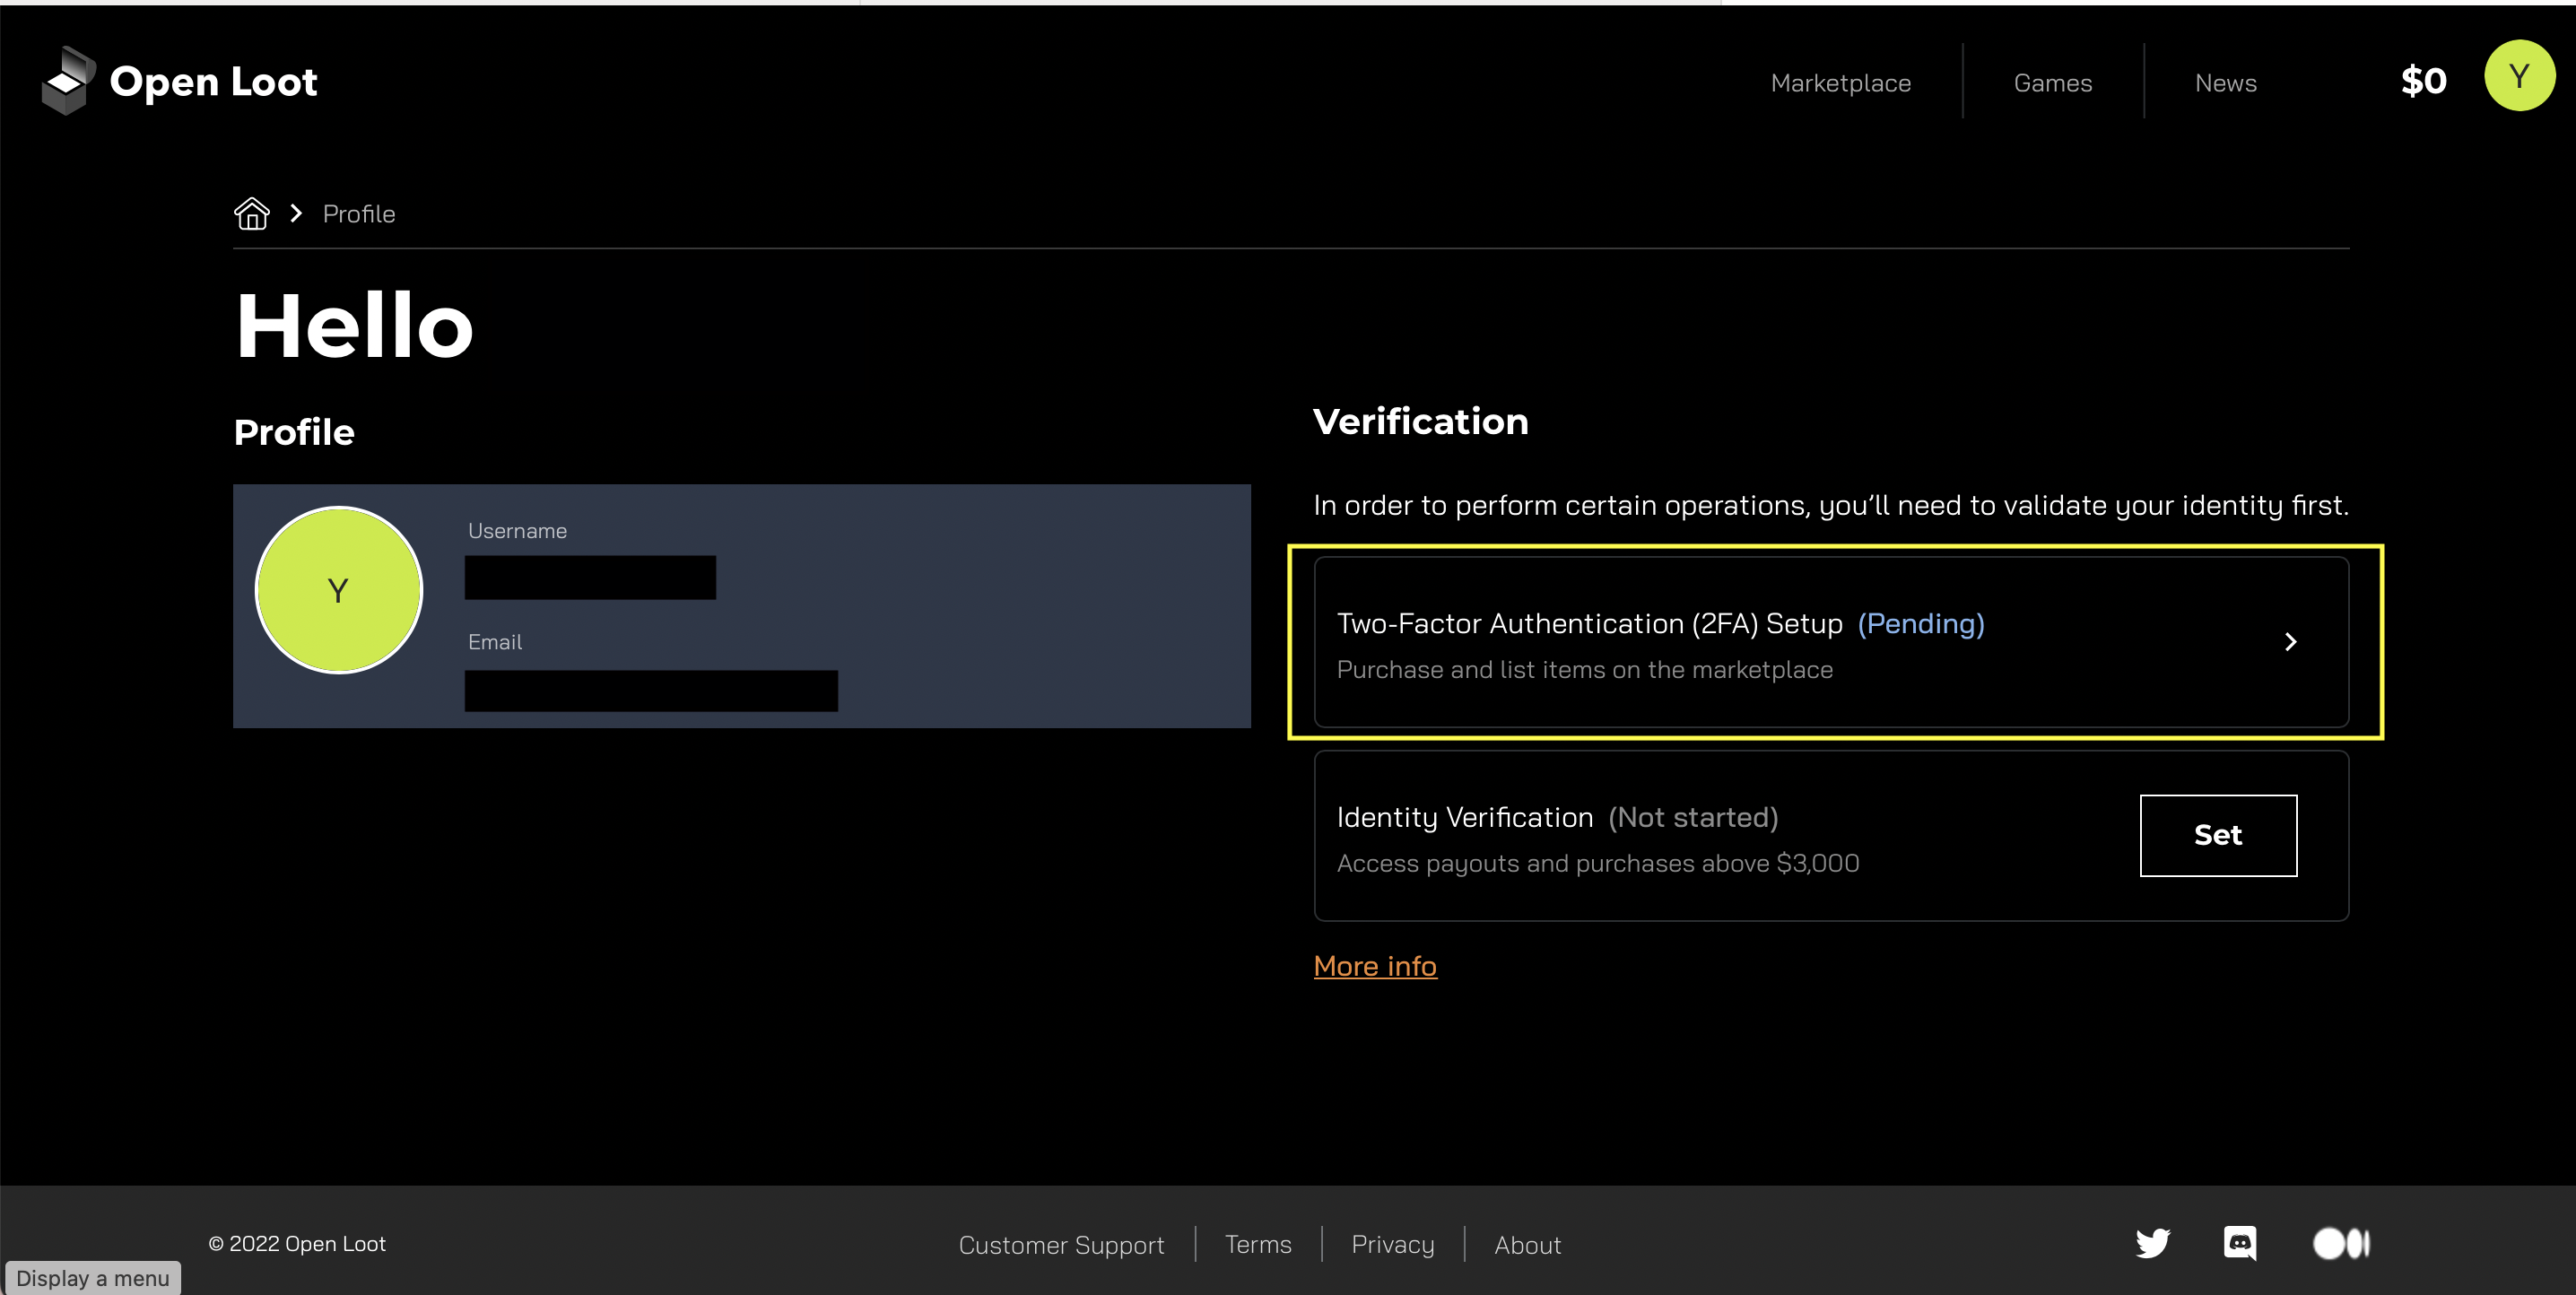The height and width of the screenshot is (1295, 2576).
Task: Click the Y avatar in the Profile card
Action: [338, 590]
